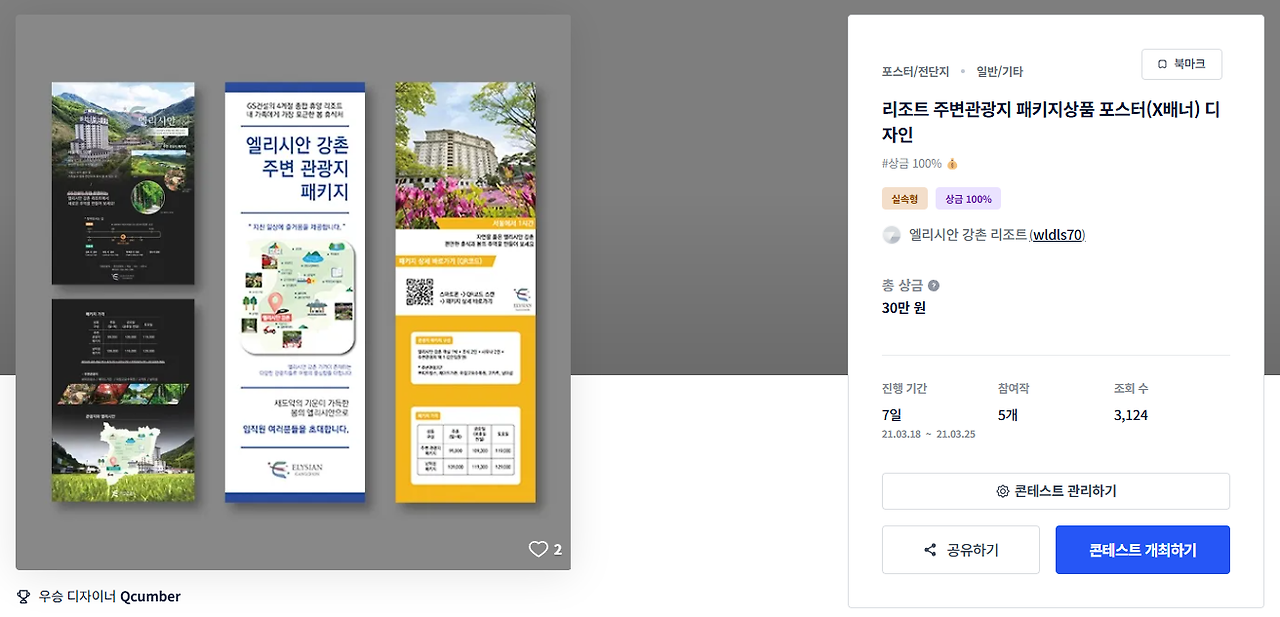Click the bookmark 북마크 button
This screenshot has width=1280, height=617.
(1181, 64)
